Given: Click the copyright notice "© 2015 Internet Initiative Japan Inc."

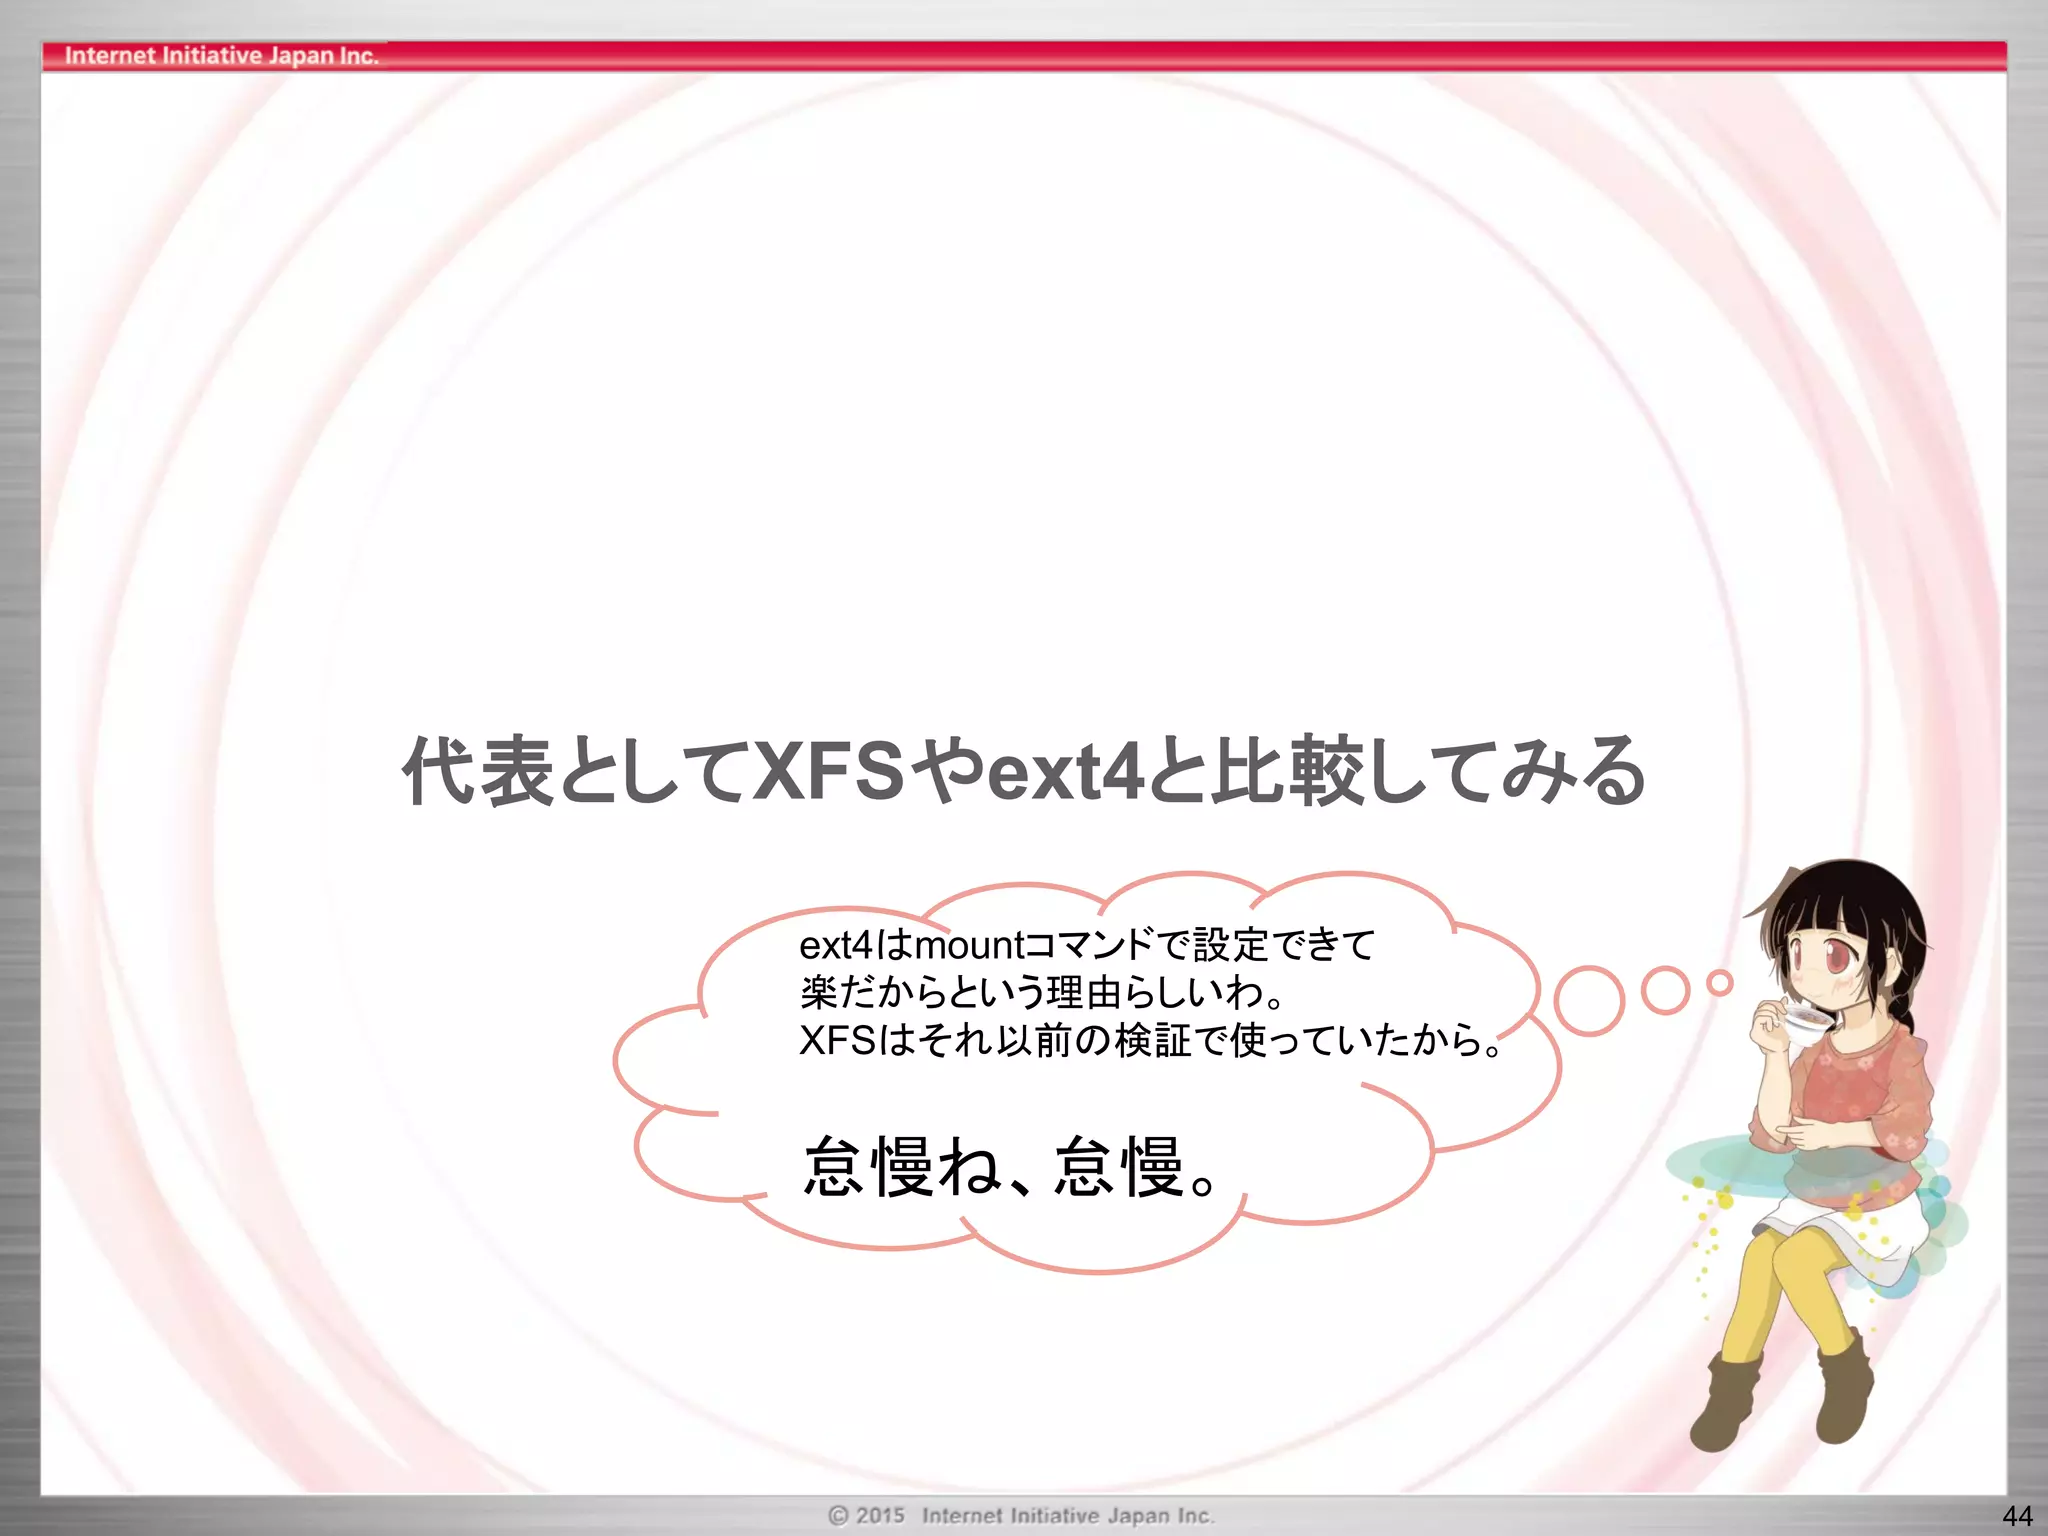Looking at the screenshot, I should 1021,1515.
